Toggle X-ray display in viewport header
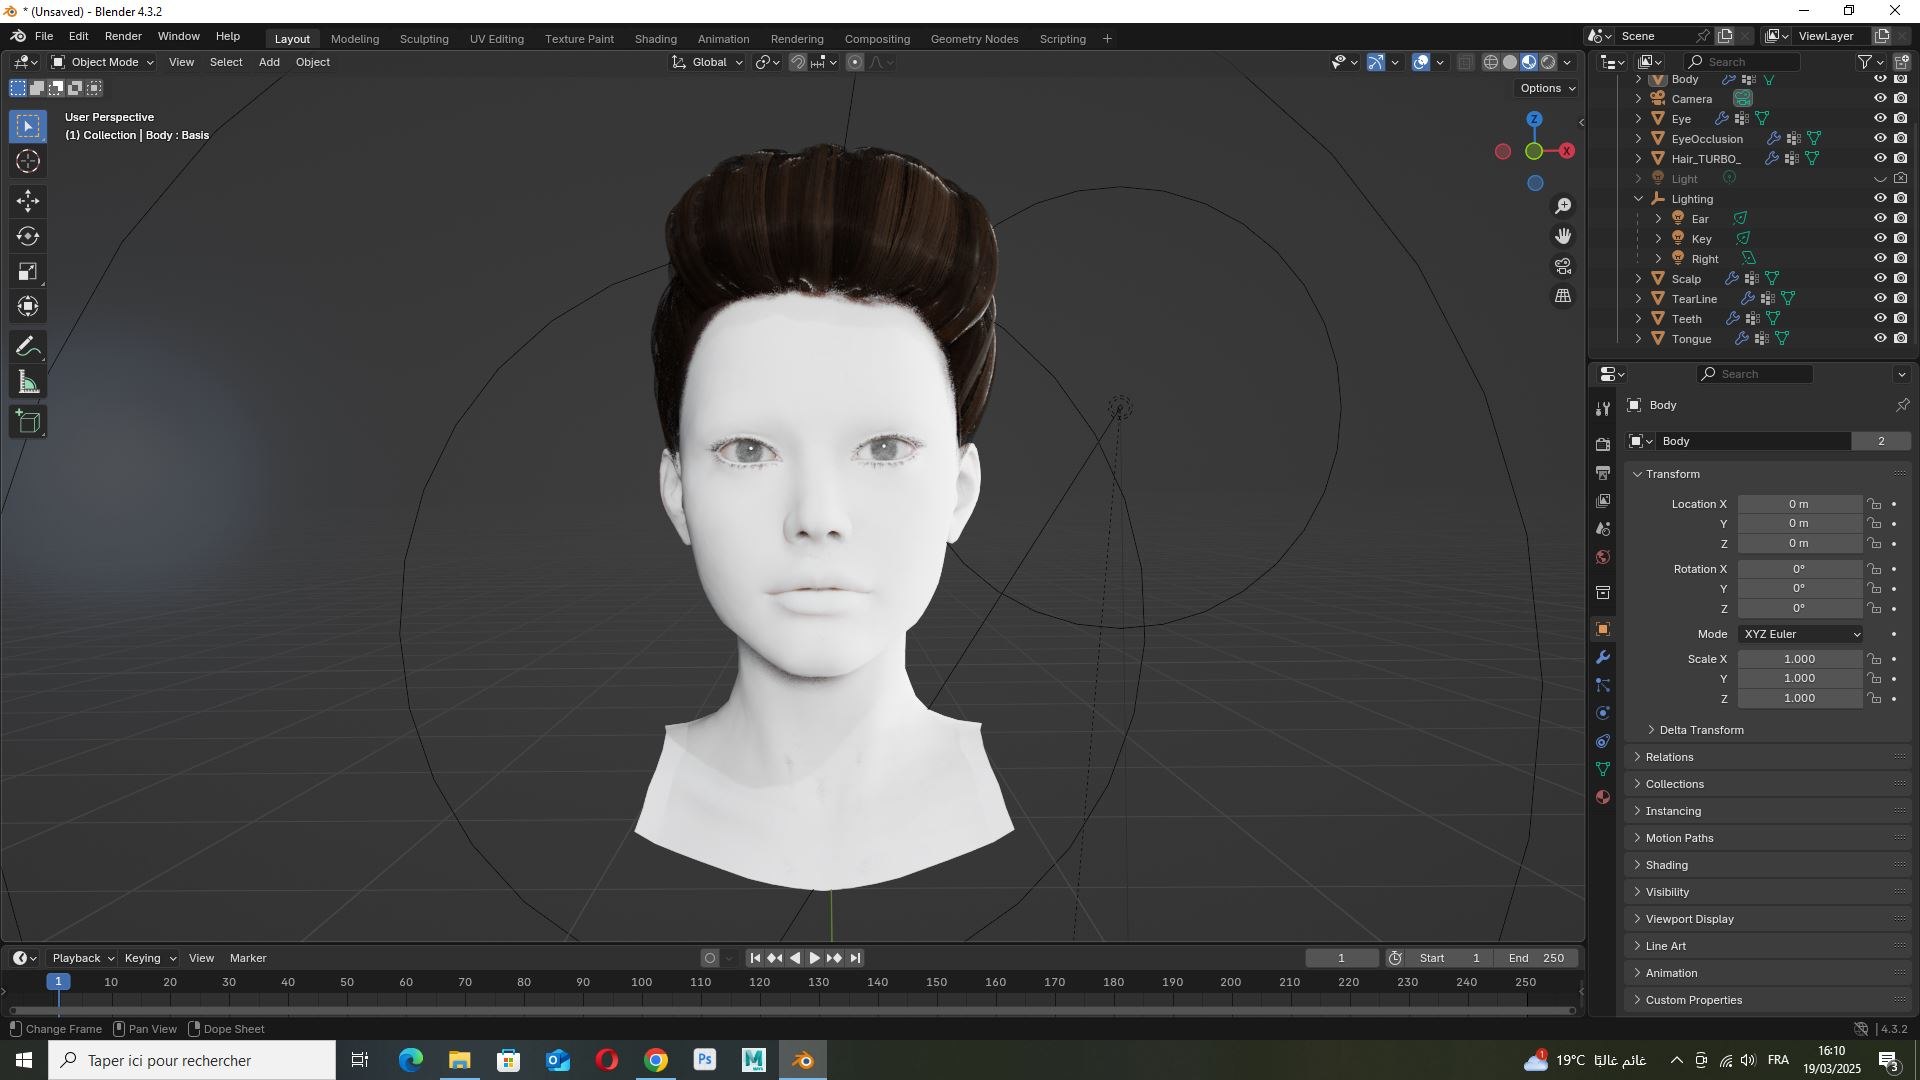The height and width of the screenshot is (1080, 1920). click(1465, 62)
